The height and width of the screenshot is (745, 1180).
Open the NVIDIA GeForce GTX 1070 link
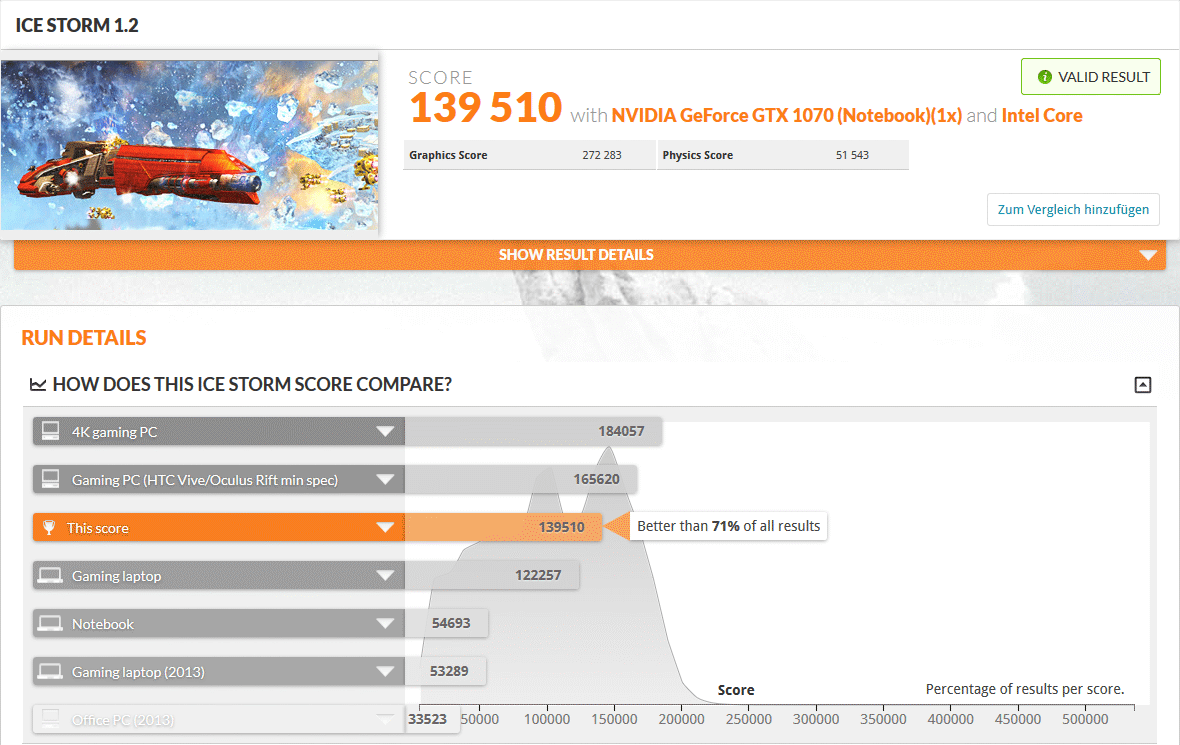click(786, 115)
